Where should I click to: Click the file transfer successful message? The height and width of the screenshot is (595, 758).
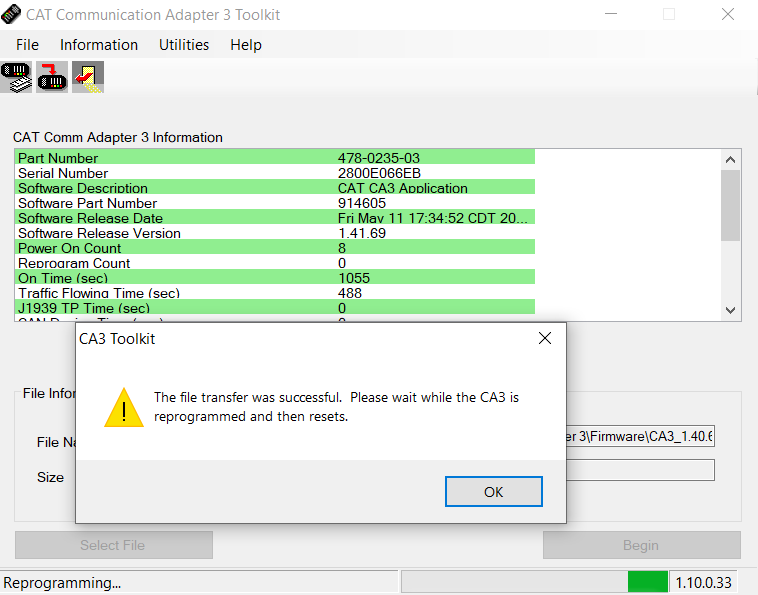point(336,406)
